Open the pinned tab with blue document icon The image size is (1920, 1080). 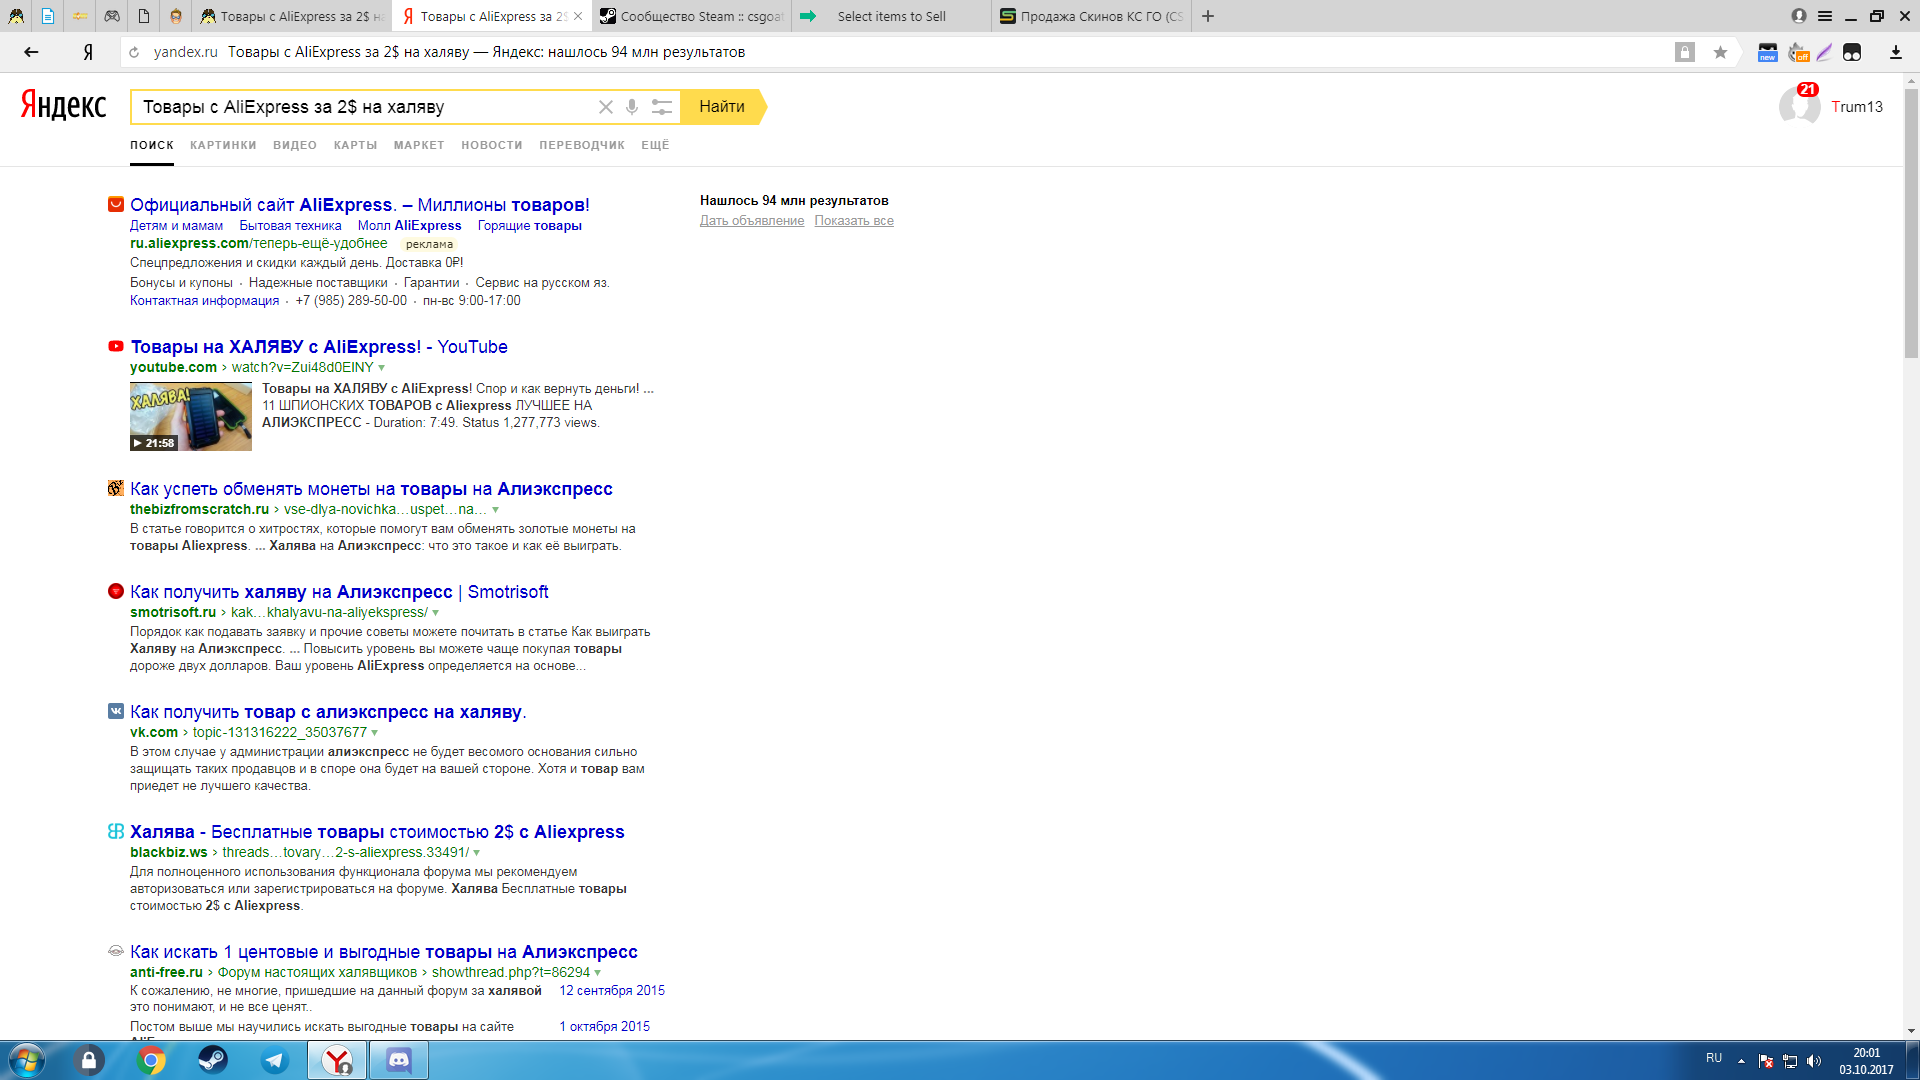tap(48, 16)
